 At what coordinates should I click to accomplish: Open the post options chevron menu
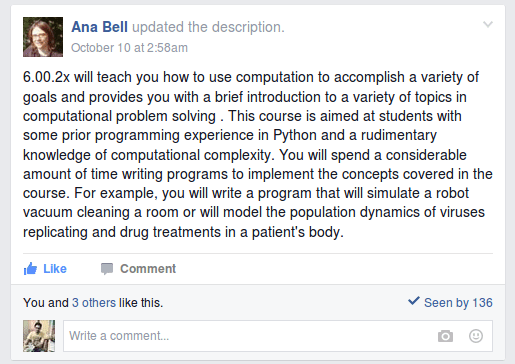[x=488, y=24]
